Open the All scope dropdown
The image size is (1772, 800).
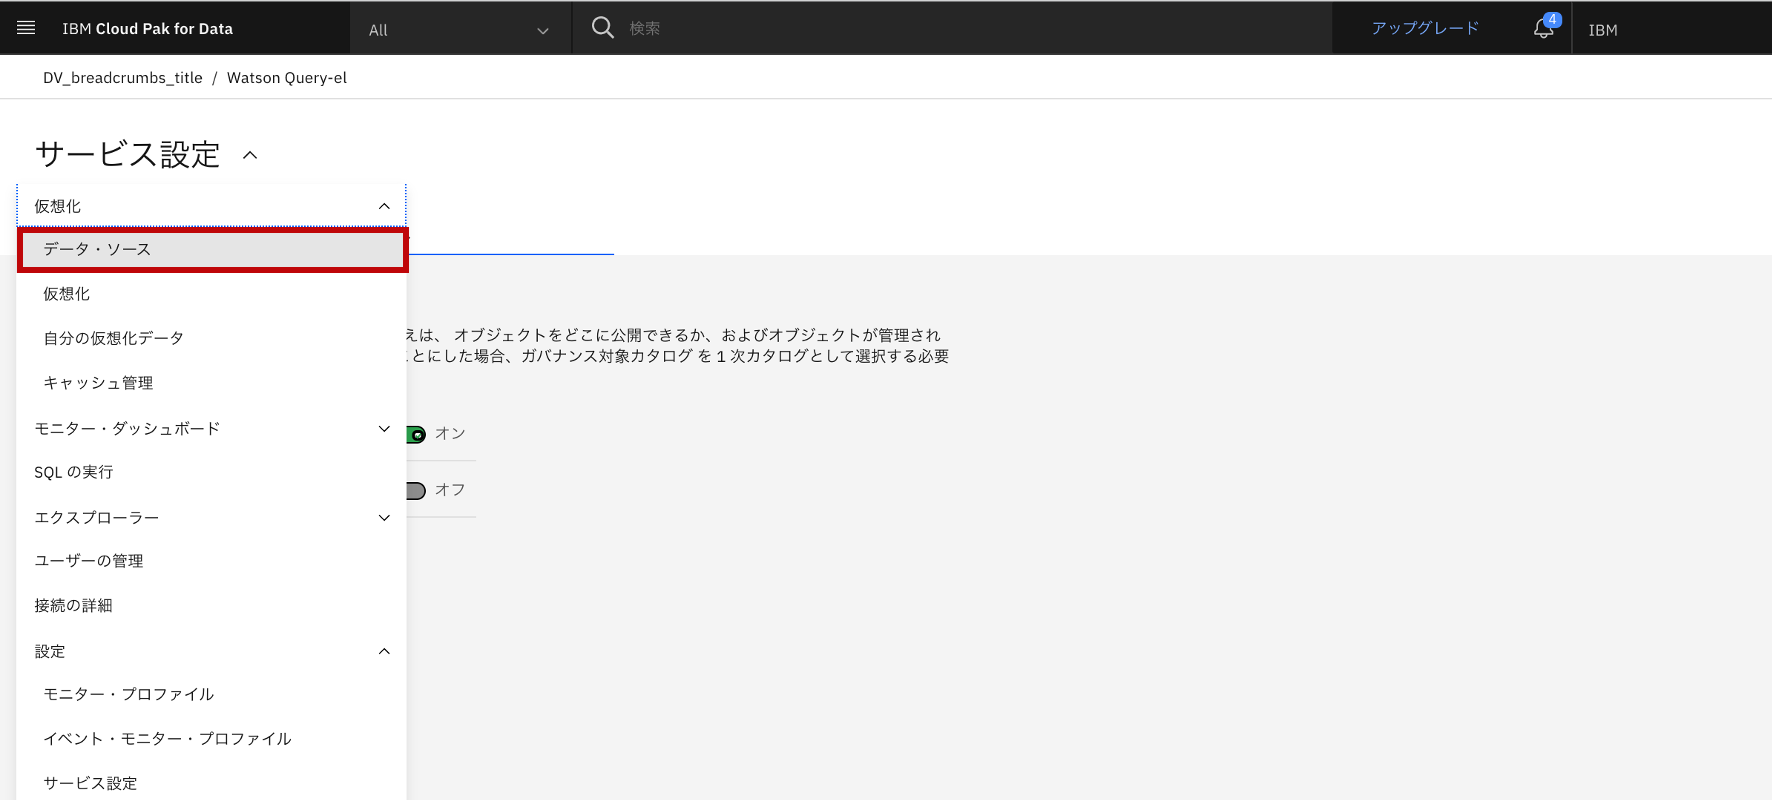(460, 29)
